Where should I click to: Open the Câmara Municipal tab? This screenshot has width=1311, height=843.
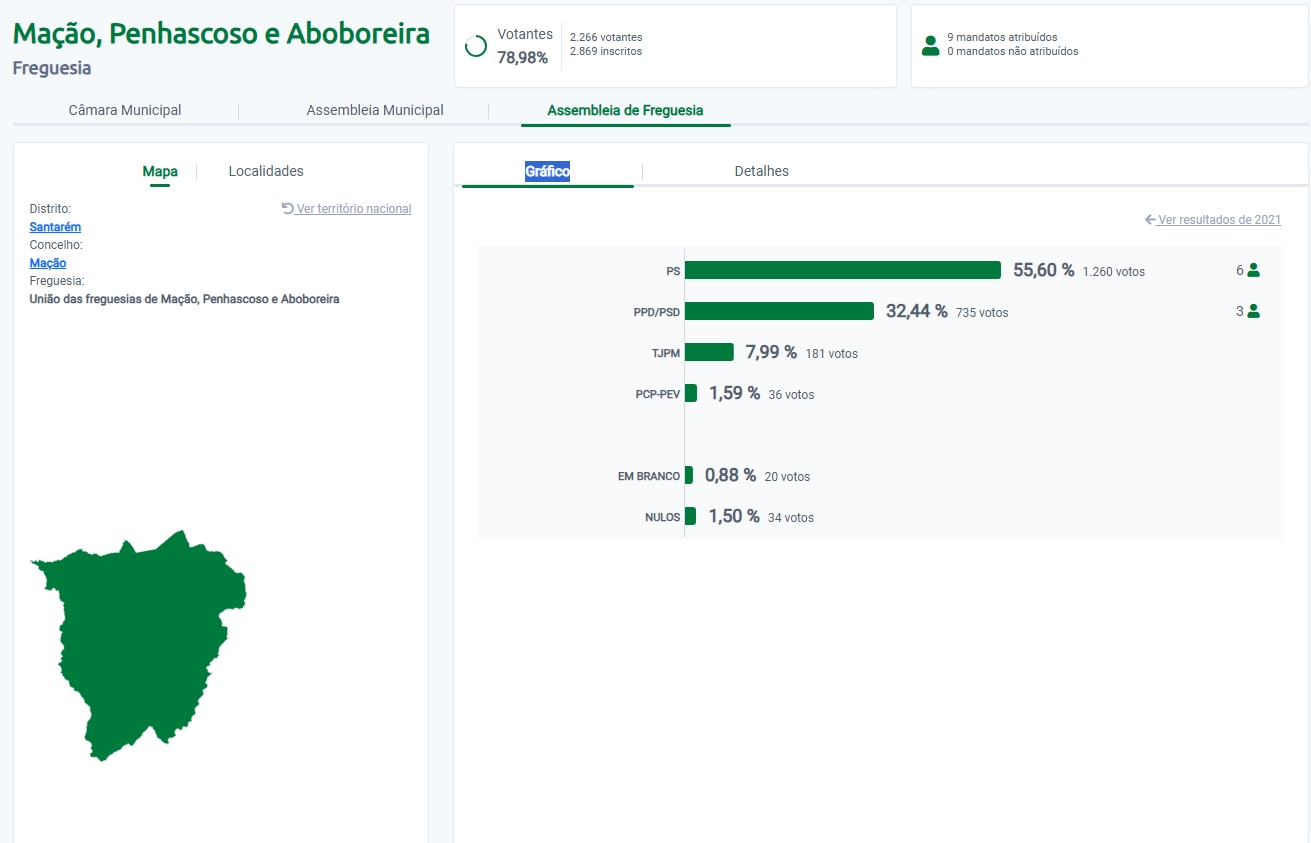coord(125,110)
